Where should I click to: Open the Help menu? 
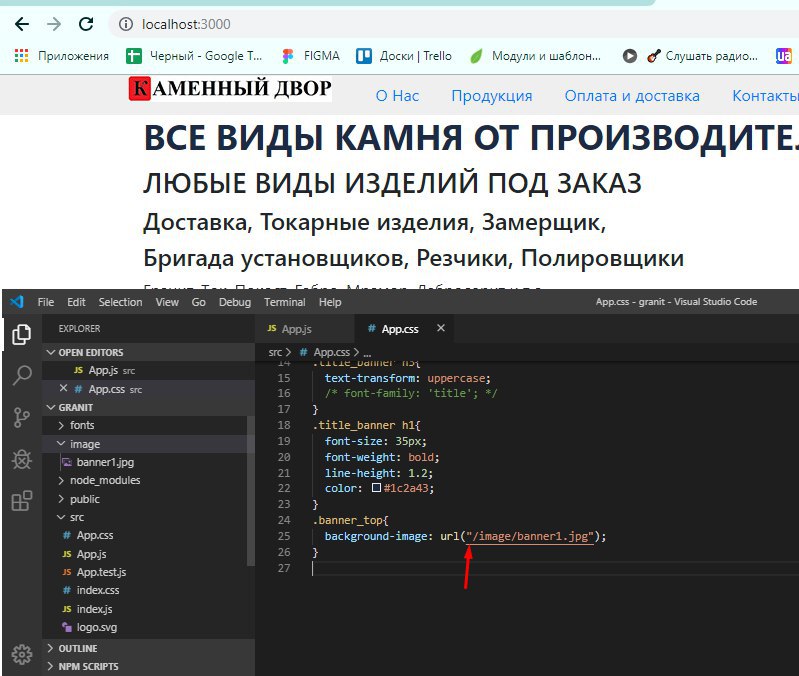point(330,302)
